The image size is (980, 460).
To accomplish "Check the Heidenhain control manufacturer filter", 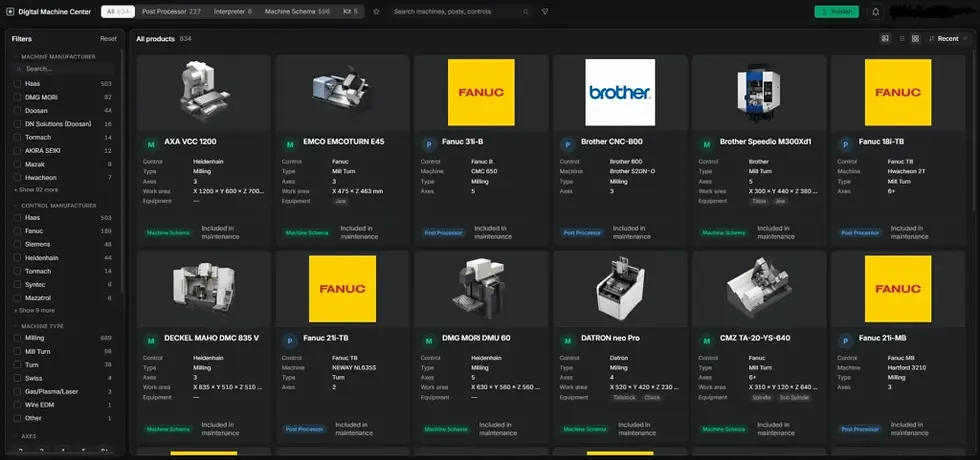I will pyautogui.click(x=18, y=258).
